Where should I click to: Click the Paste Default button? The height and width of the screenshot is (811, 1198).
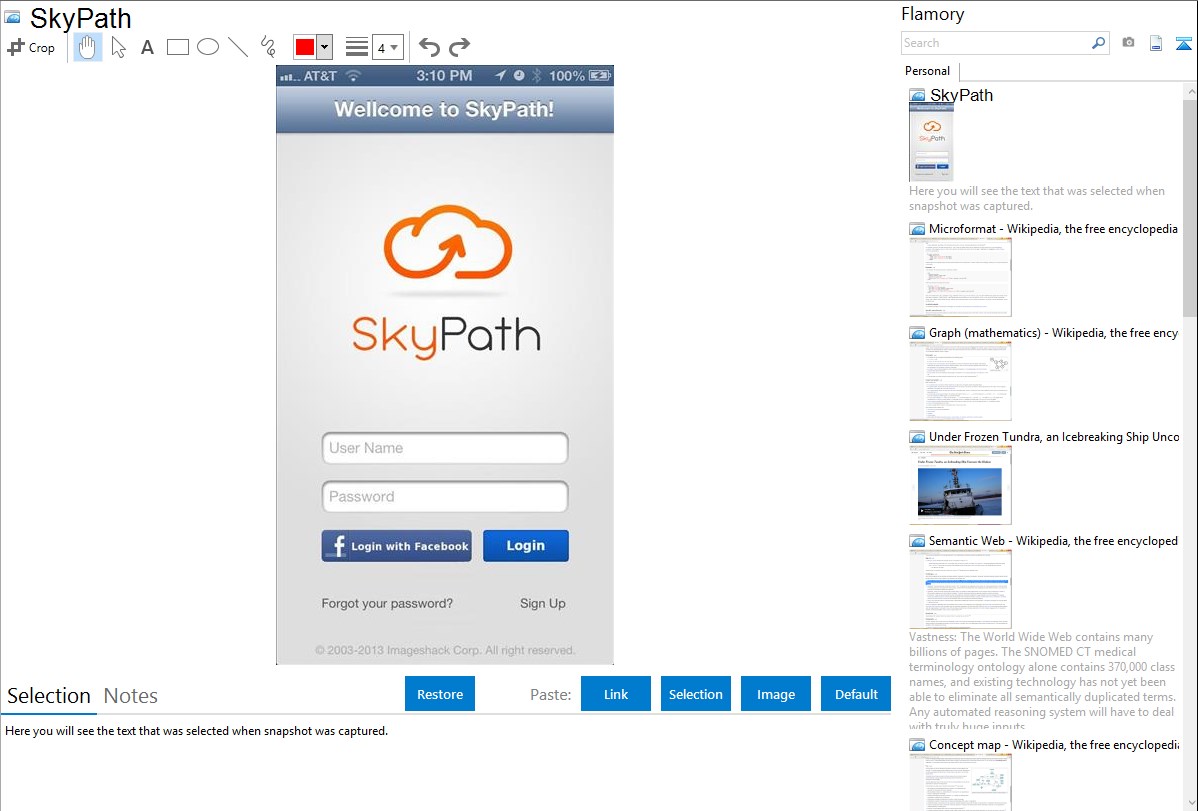pyautogui.click(x=856, y=694)
